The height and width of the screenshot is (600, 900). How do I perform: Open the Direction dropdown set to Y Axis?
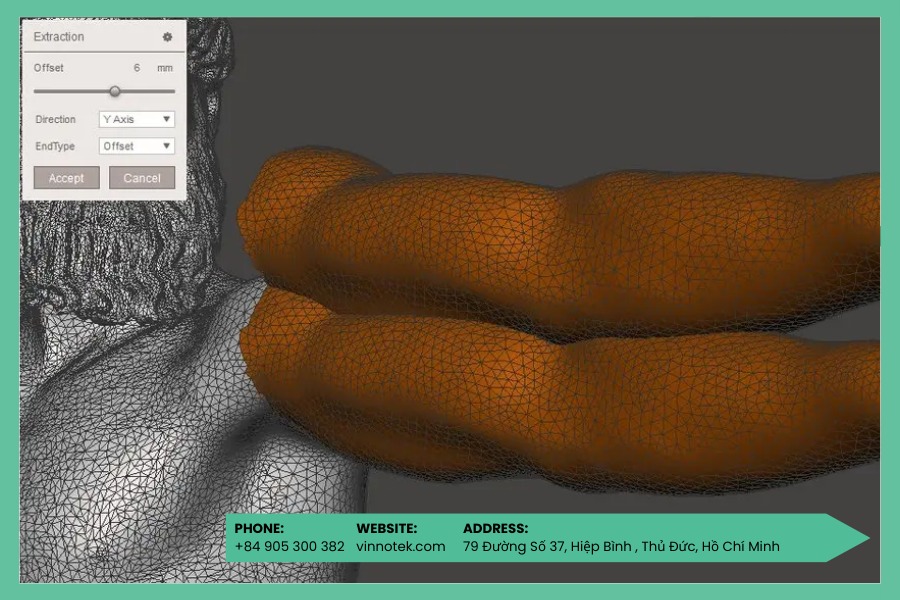137,119
